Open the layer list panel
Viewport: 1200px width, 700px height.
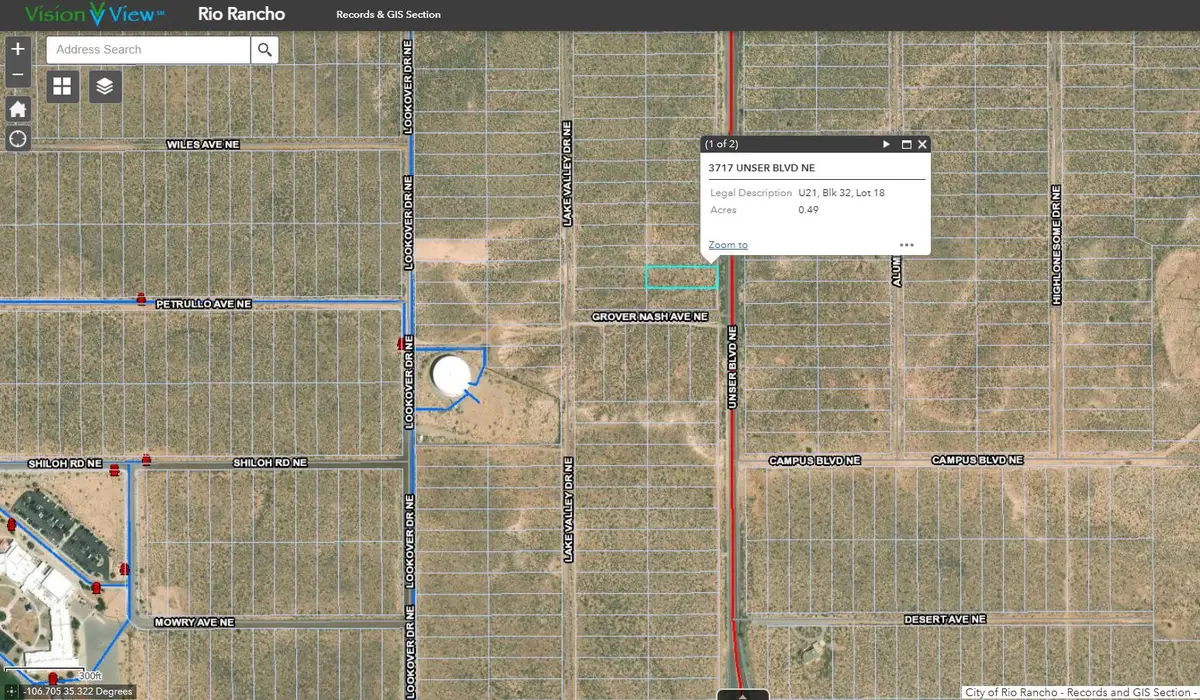click(104, 86)
